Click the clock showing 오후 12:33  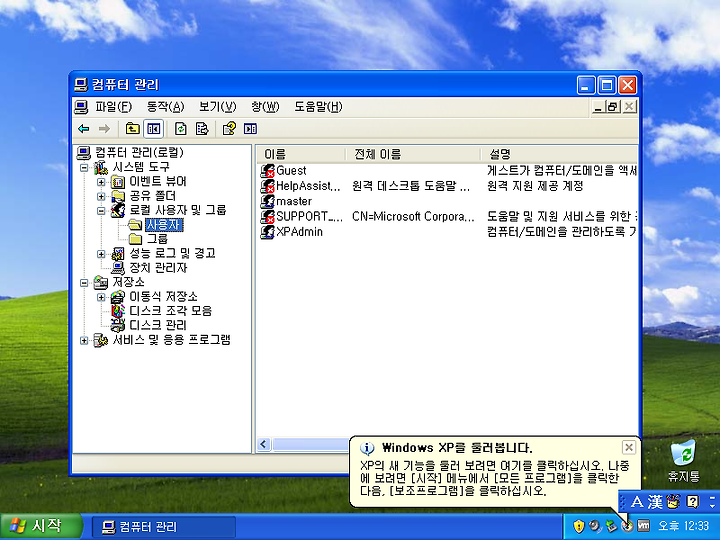pyautogui.click(x=683, y=526)
